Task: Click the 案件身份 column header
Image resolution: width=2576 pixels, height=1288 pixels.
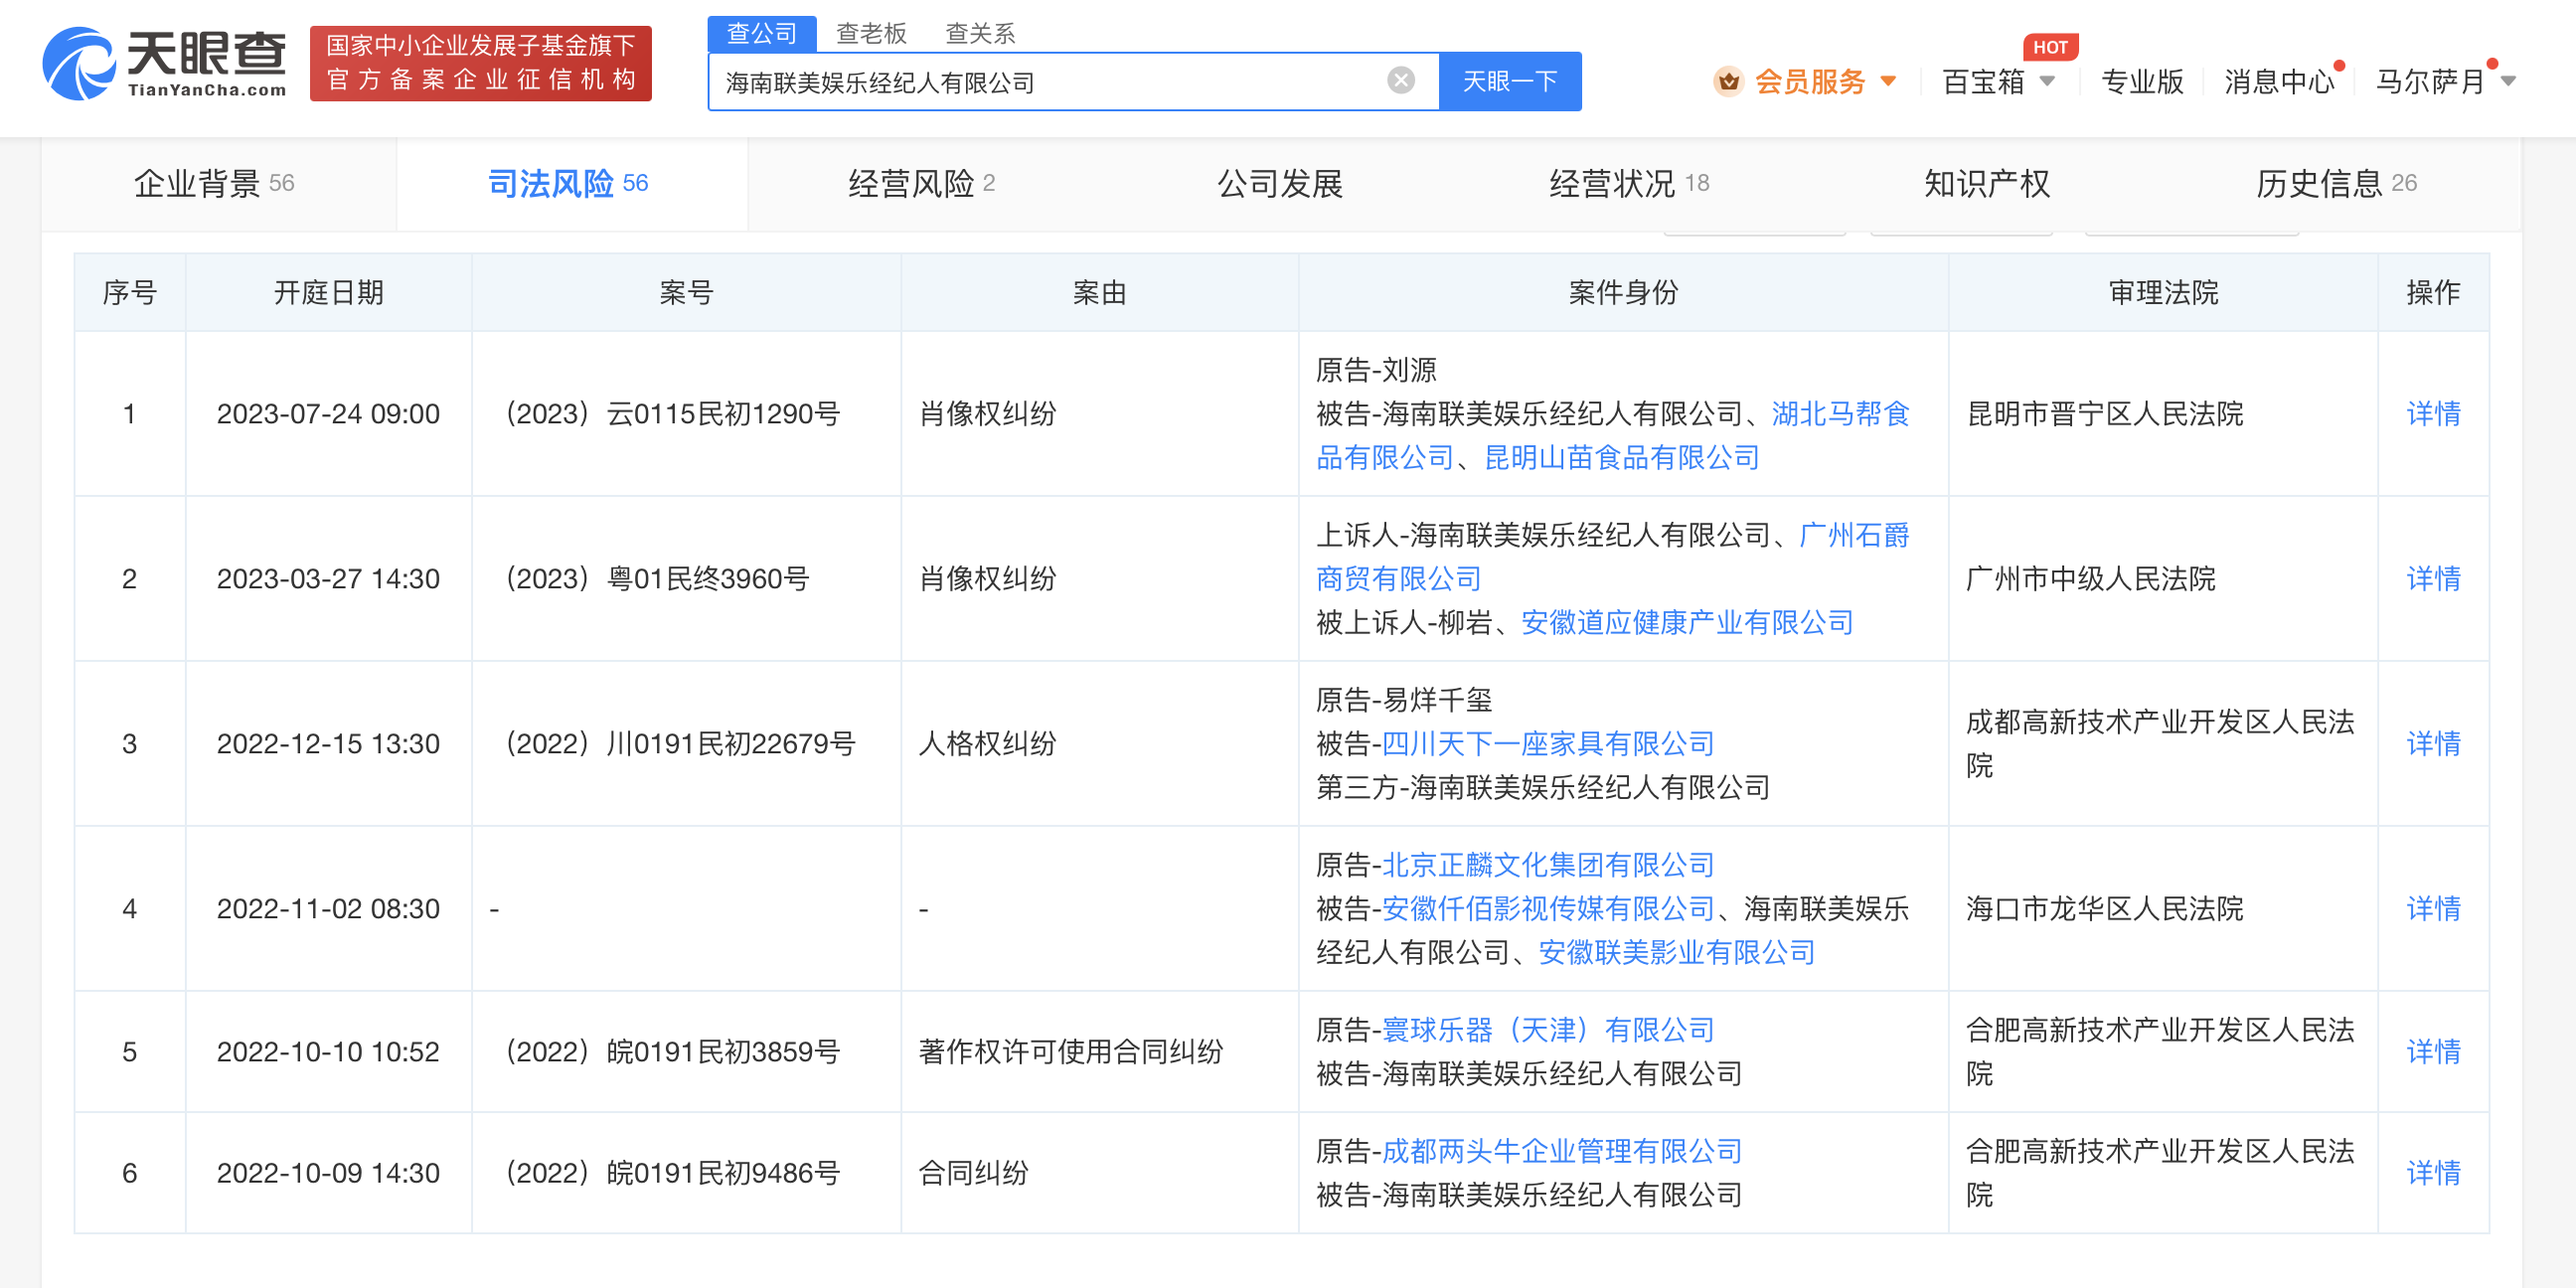Action: (1623, 292)
